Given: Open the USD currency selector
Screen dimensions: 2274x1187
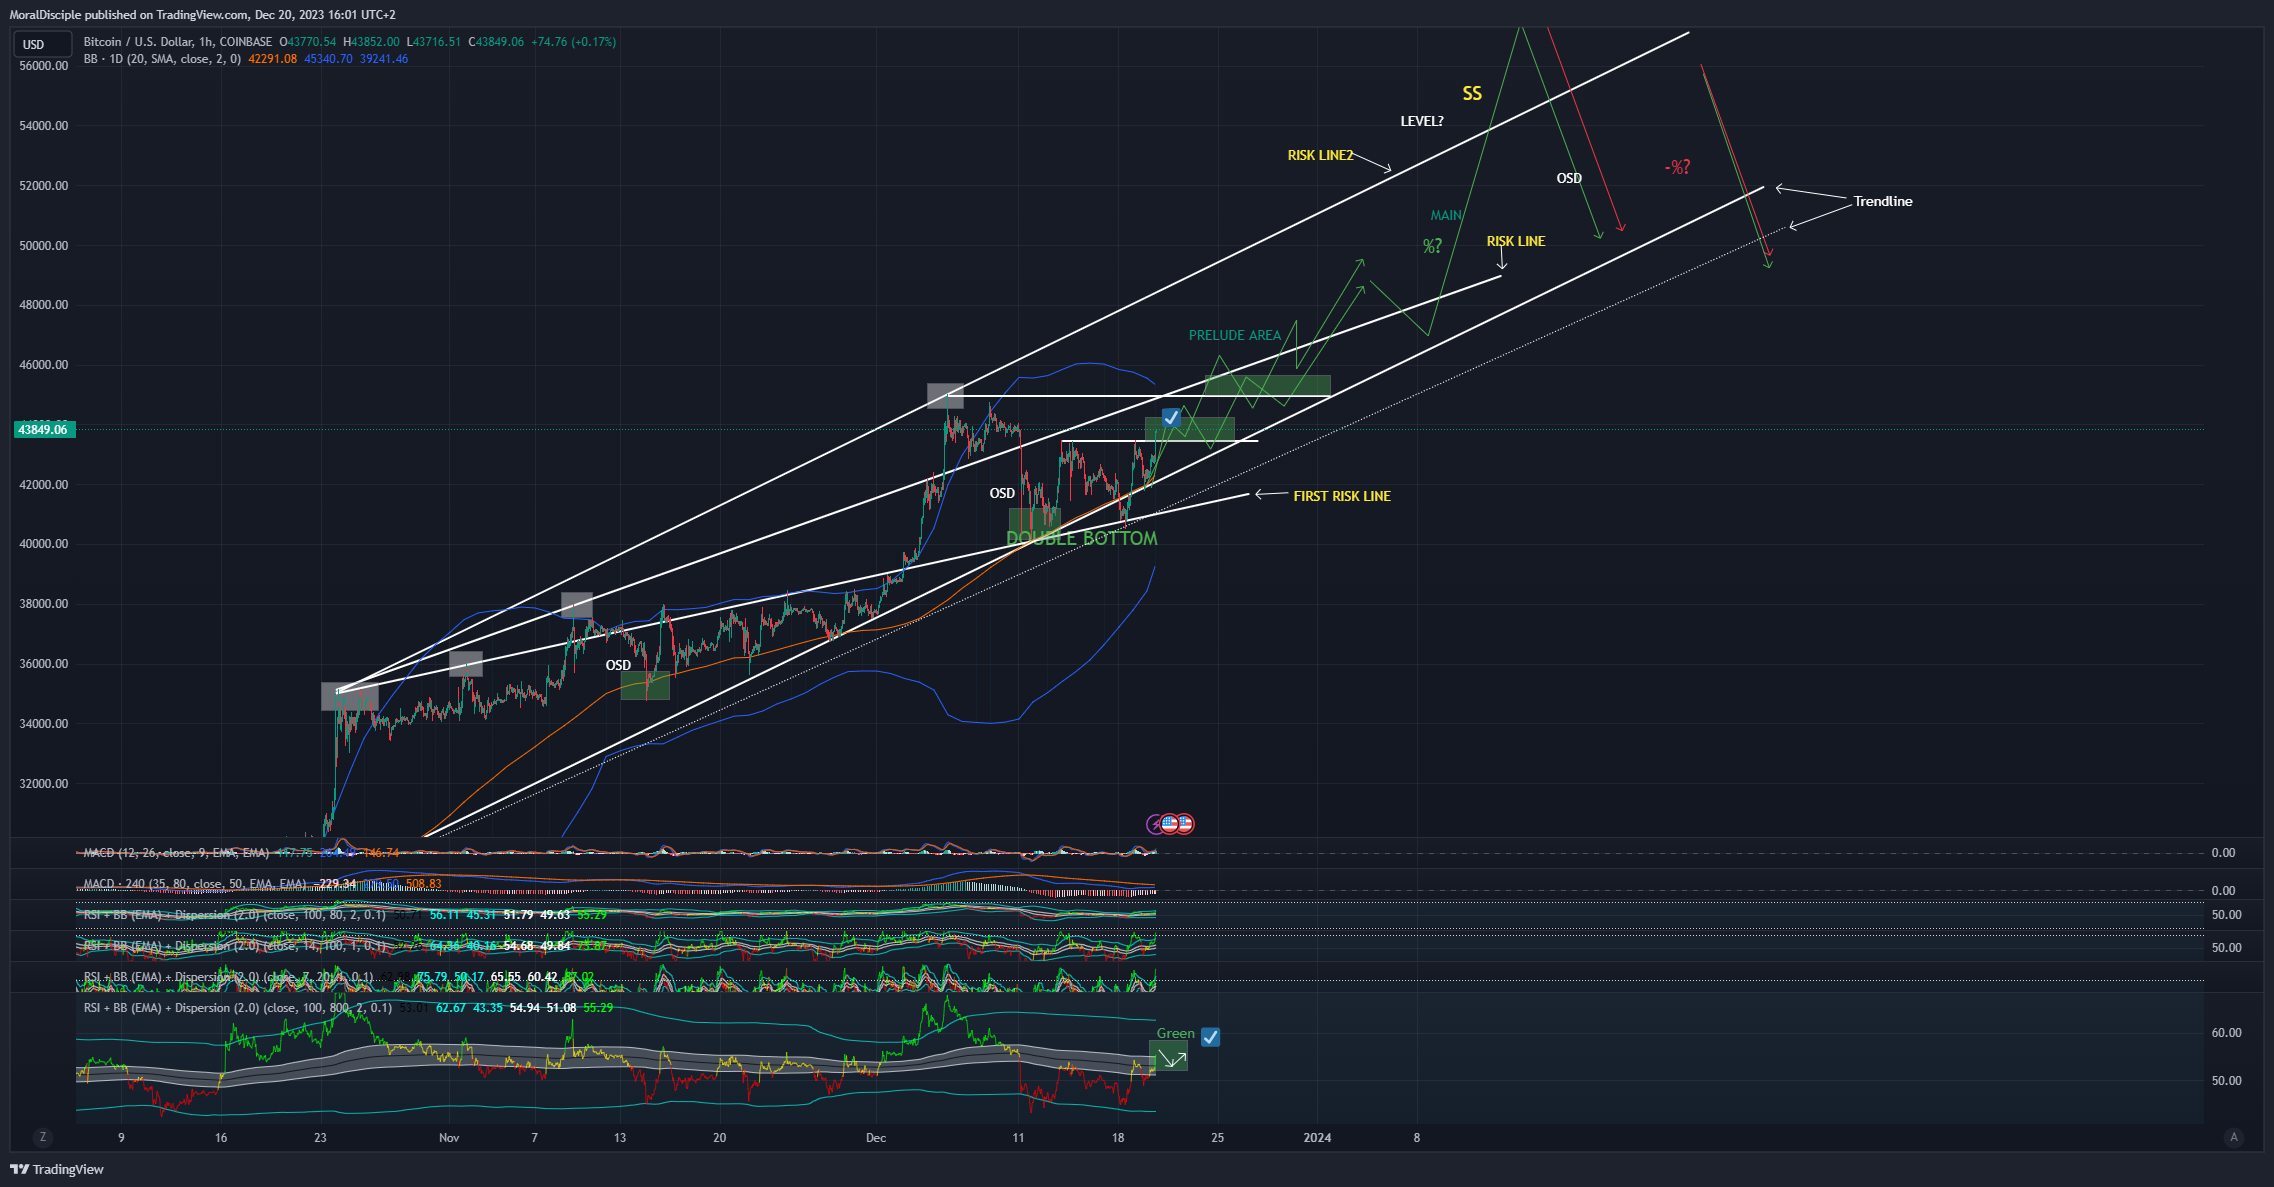Looking at the screenshot, I should pos(43,44).
